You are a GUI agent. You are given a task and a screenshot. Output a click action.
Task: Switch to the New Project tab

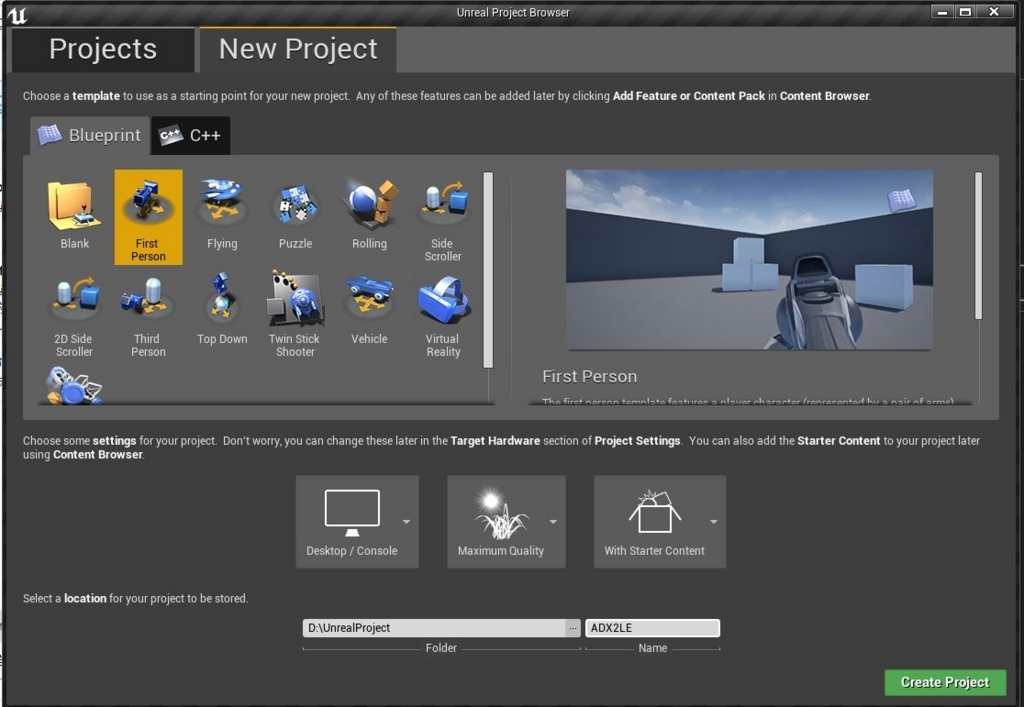[x=298, y=50]
